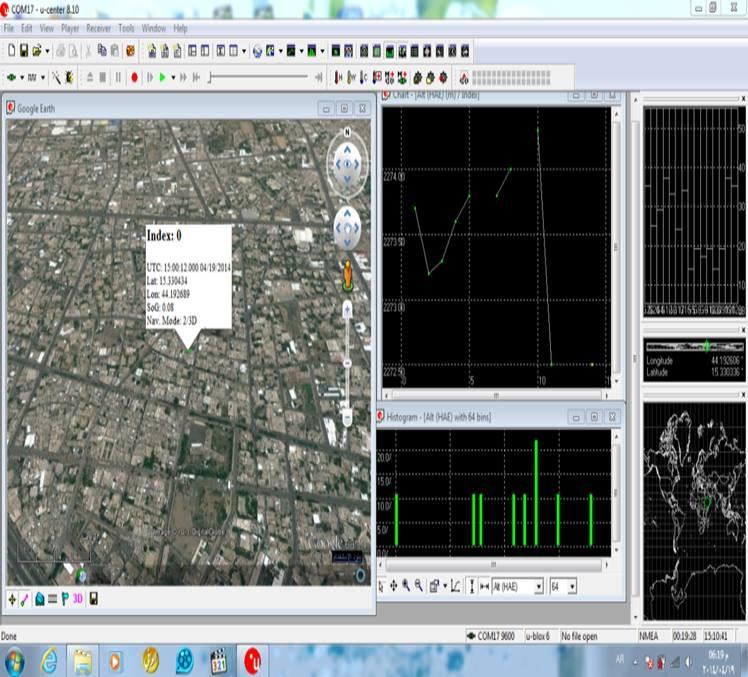Click the red Record button

click(135, 77)
